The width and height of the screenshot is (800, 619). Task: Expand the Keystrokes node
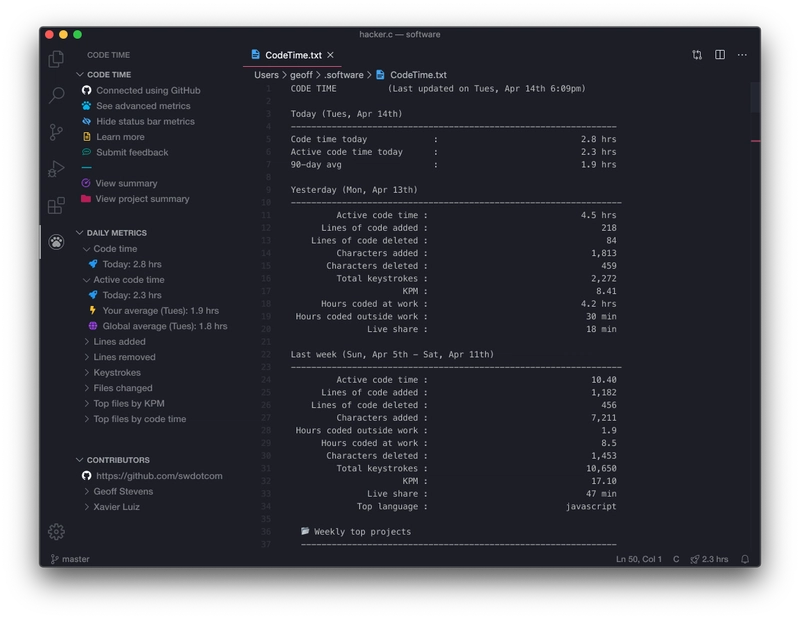click(x=87, y=373)
